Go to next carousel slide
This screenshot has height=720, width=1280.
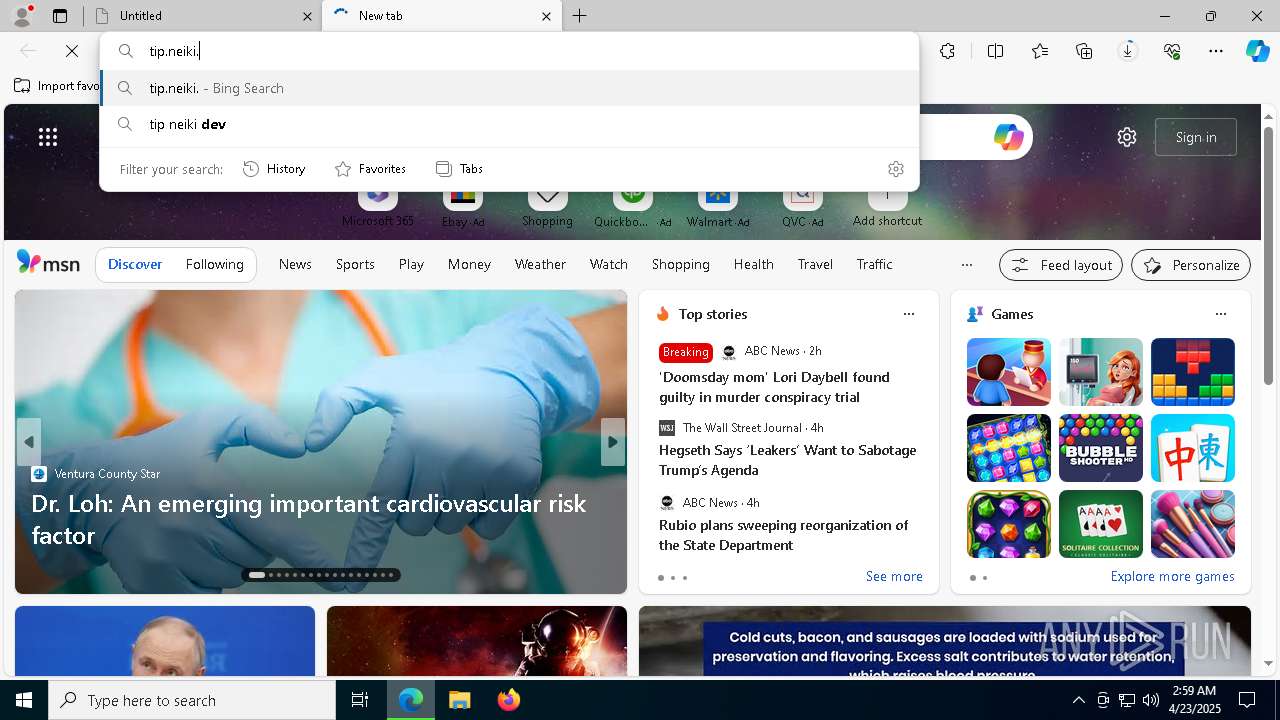pyautogui.click(x=613, y=442)
